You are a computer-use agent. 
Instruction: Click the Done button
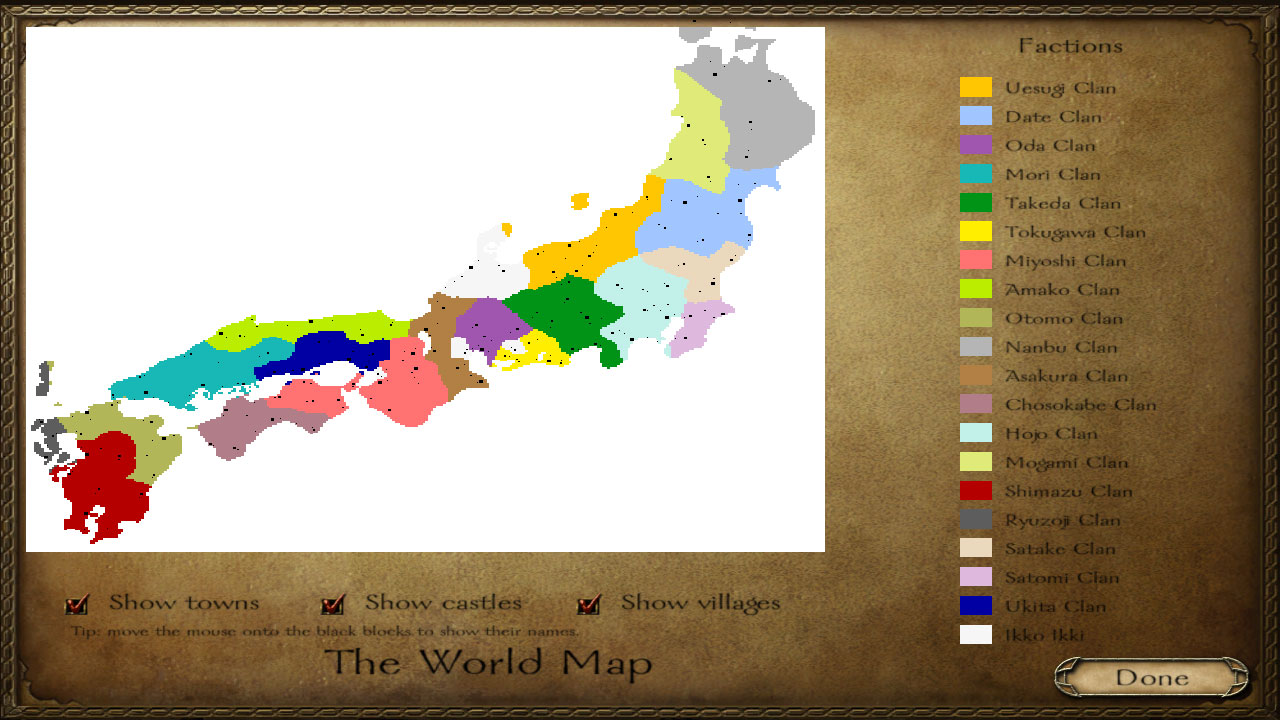[x=1151, y=677]
